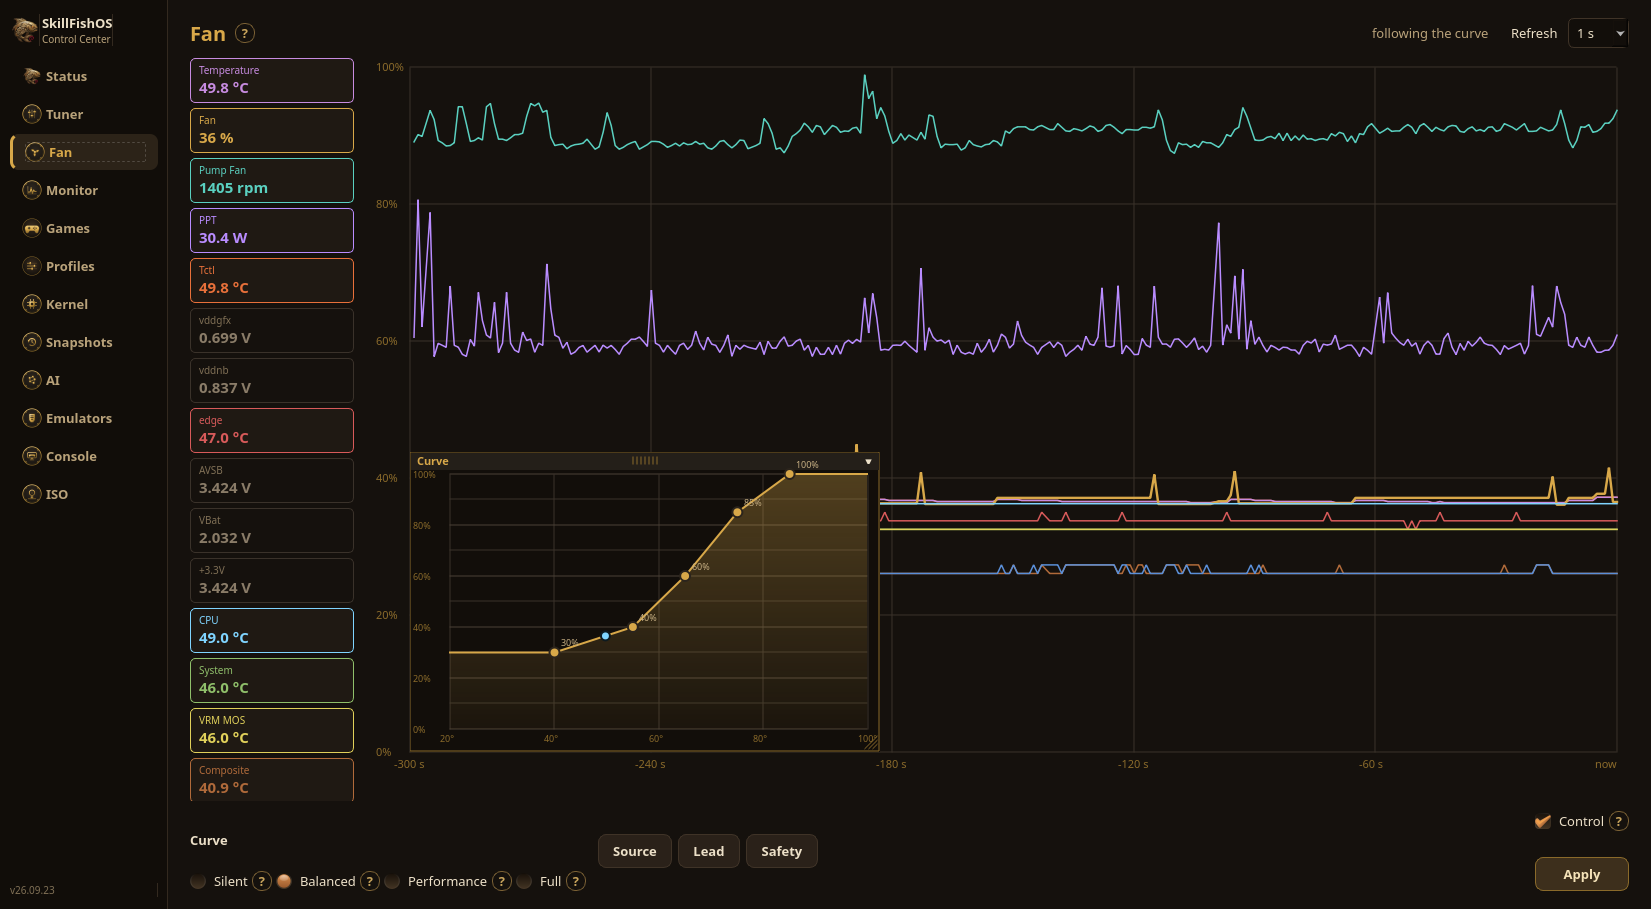Toggle the VRM MOS sensor card
1651x909 pixels.
coord(272,730)
